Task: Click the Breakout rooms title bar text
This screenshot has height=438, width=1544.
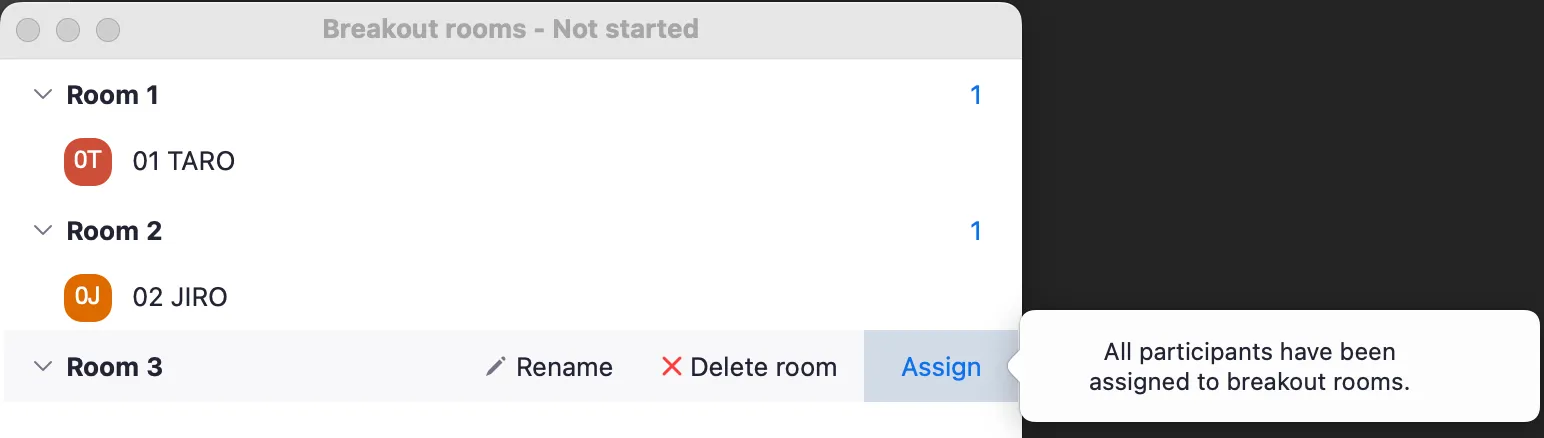Action: coord(510,29)
